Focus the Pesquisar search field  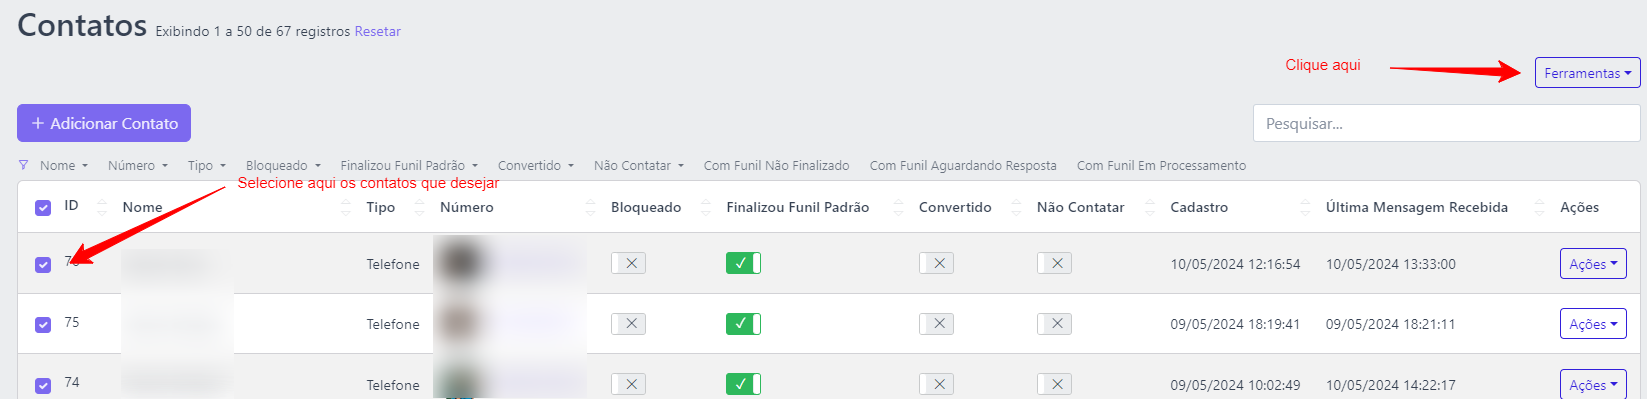(1446, 123)
